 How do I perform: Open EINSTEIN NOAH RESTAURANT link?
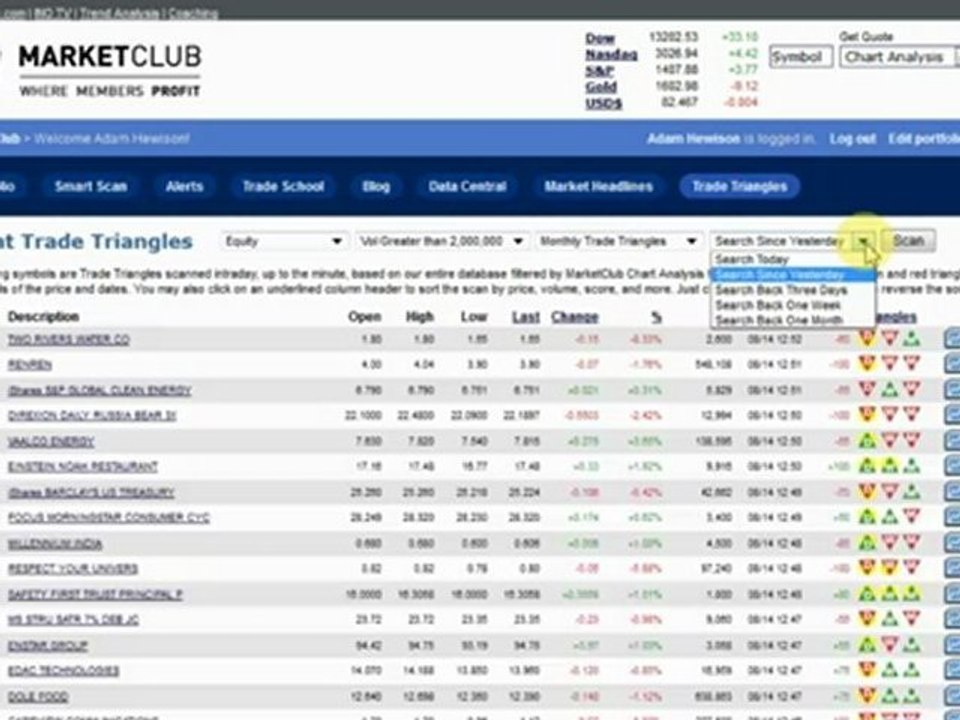[x=83, y=467]
